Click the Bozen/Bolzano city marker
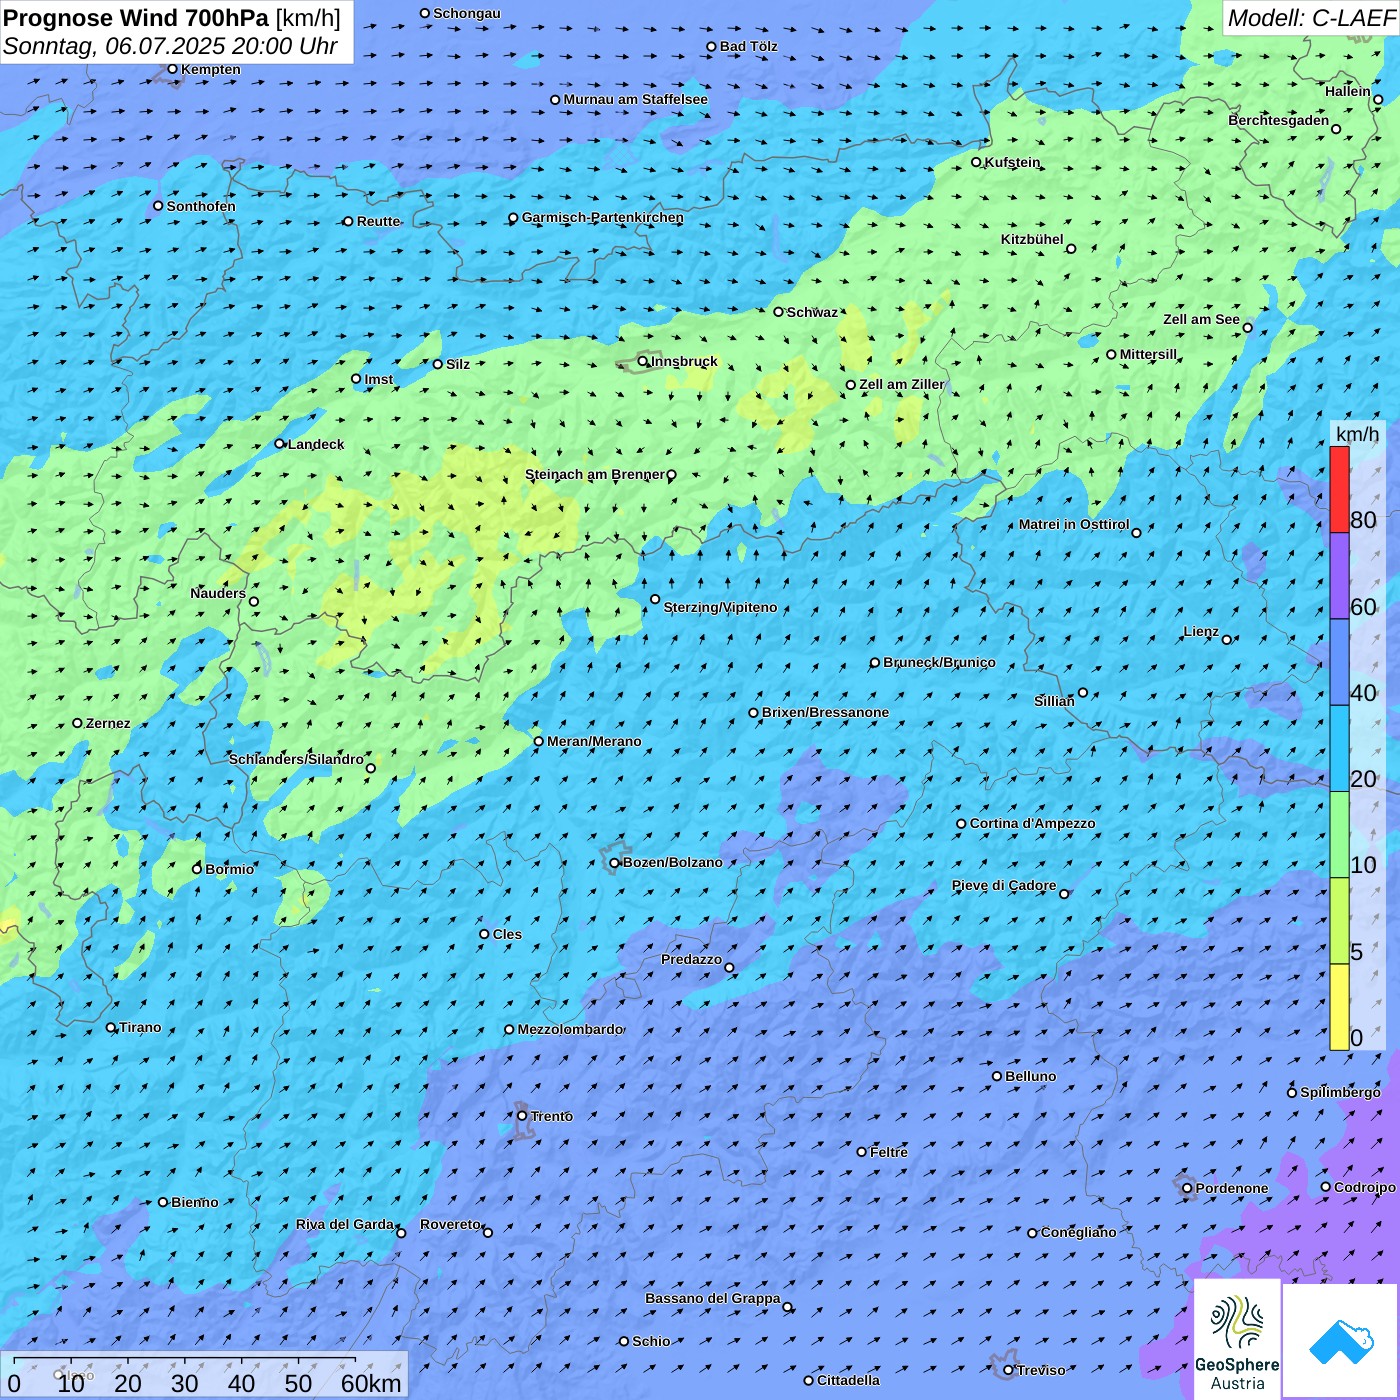 pos(615,863)
